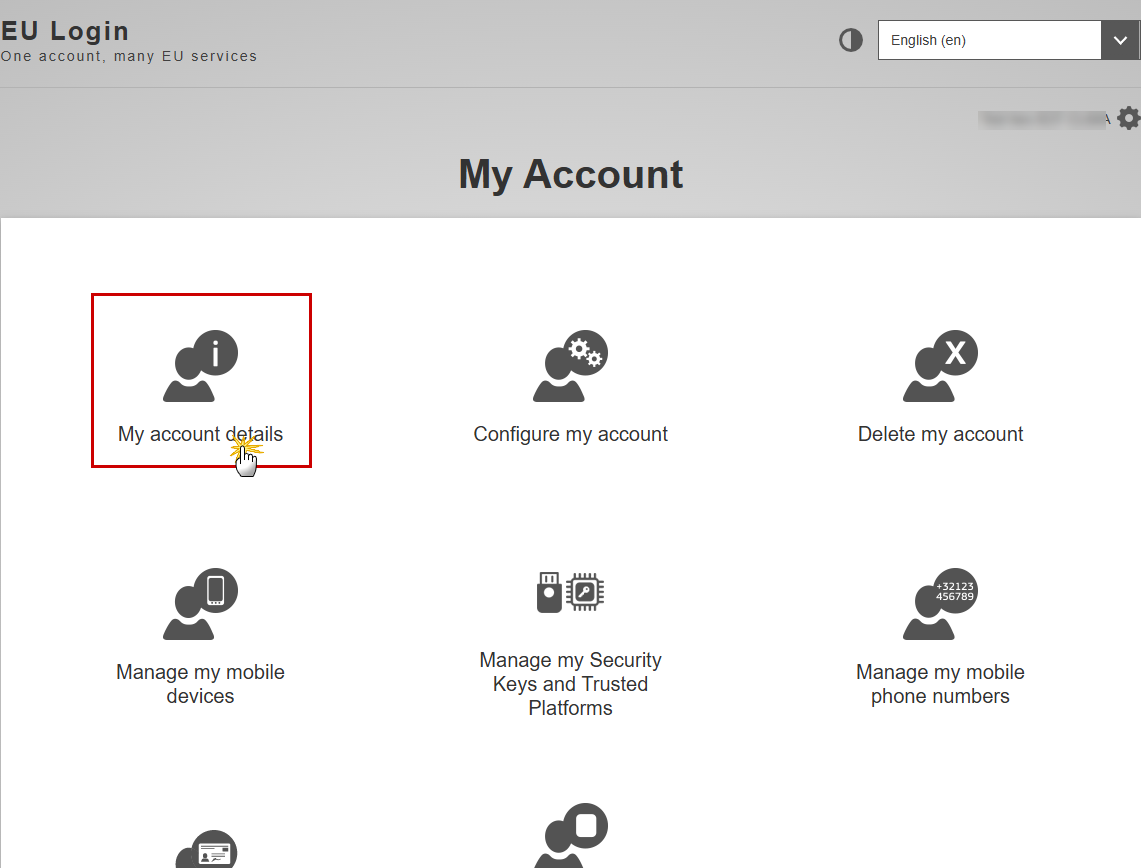Click the 'One account, many EU services' tagline
The image size is (1141, 868).
129,57
